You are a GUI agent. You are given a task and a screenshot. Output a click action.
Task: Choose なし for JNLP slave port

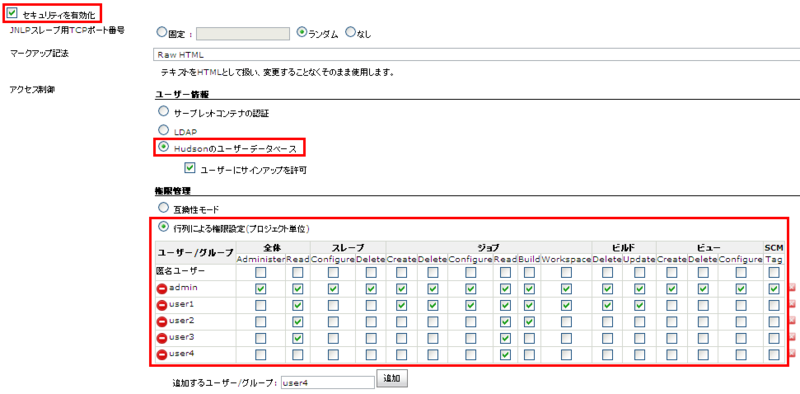(x=350, y=32)
